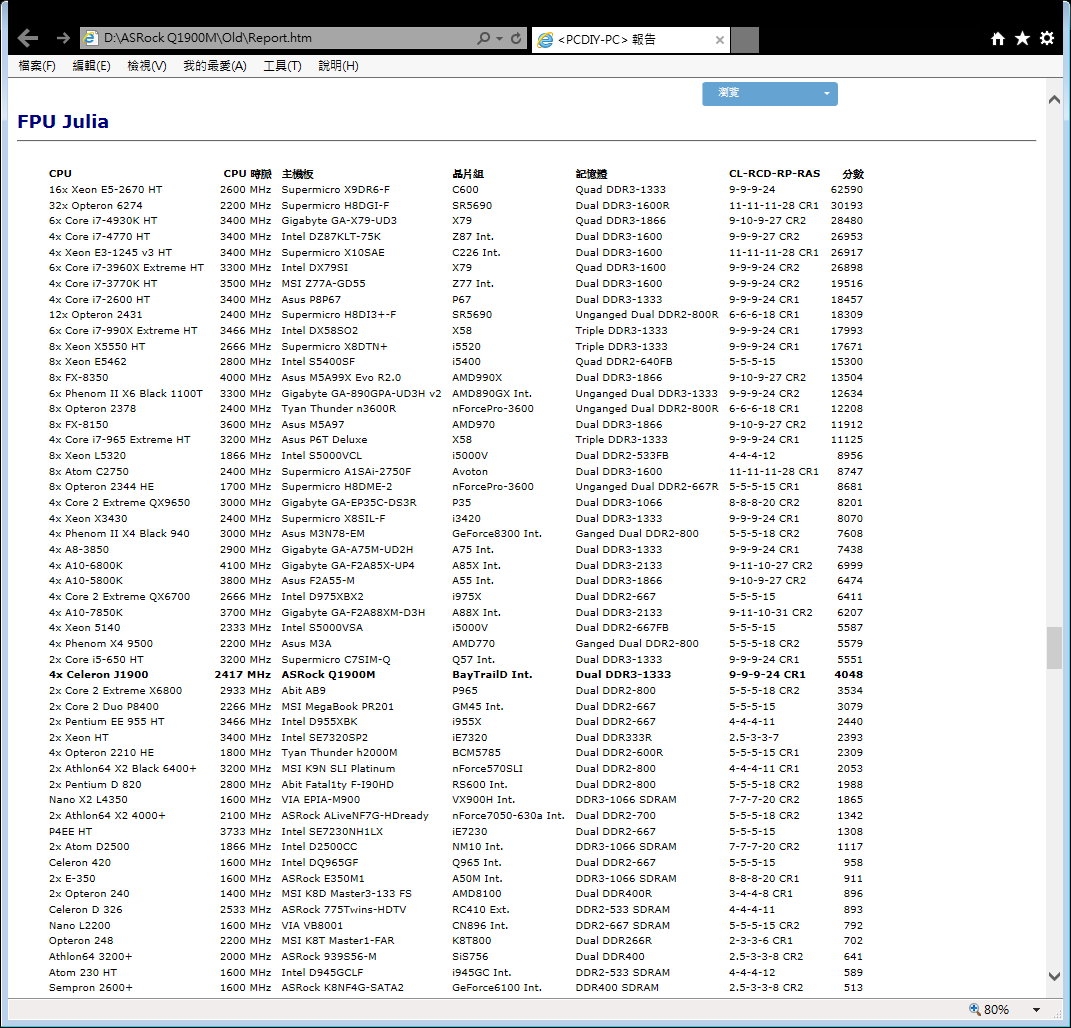Image resolution: width=1071 pixels, height=1028 pixels.
Task: Go back with the browser Back arrow
Action: tap(27, 38)
